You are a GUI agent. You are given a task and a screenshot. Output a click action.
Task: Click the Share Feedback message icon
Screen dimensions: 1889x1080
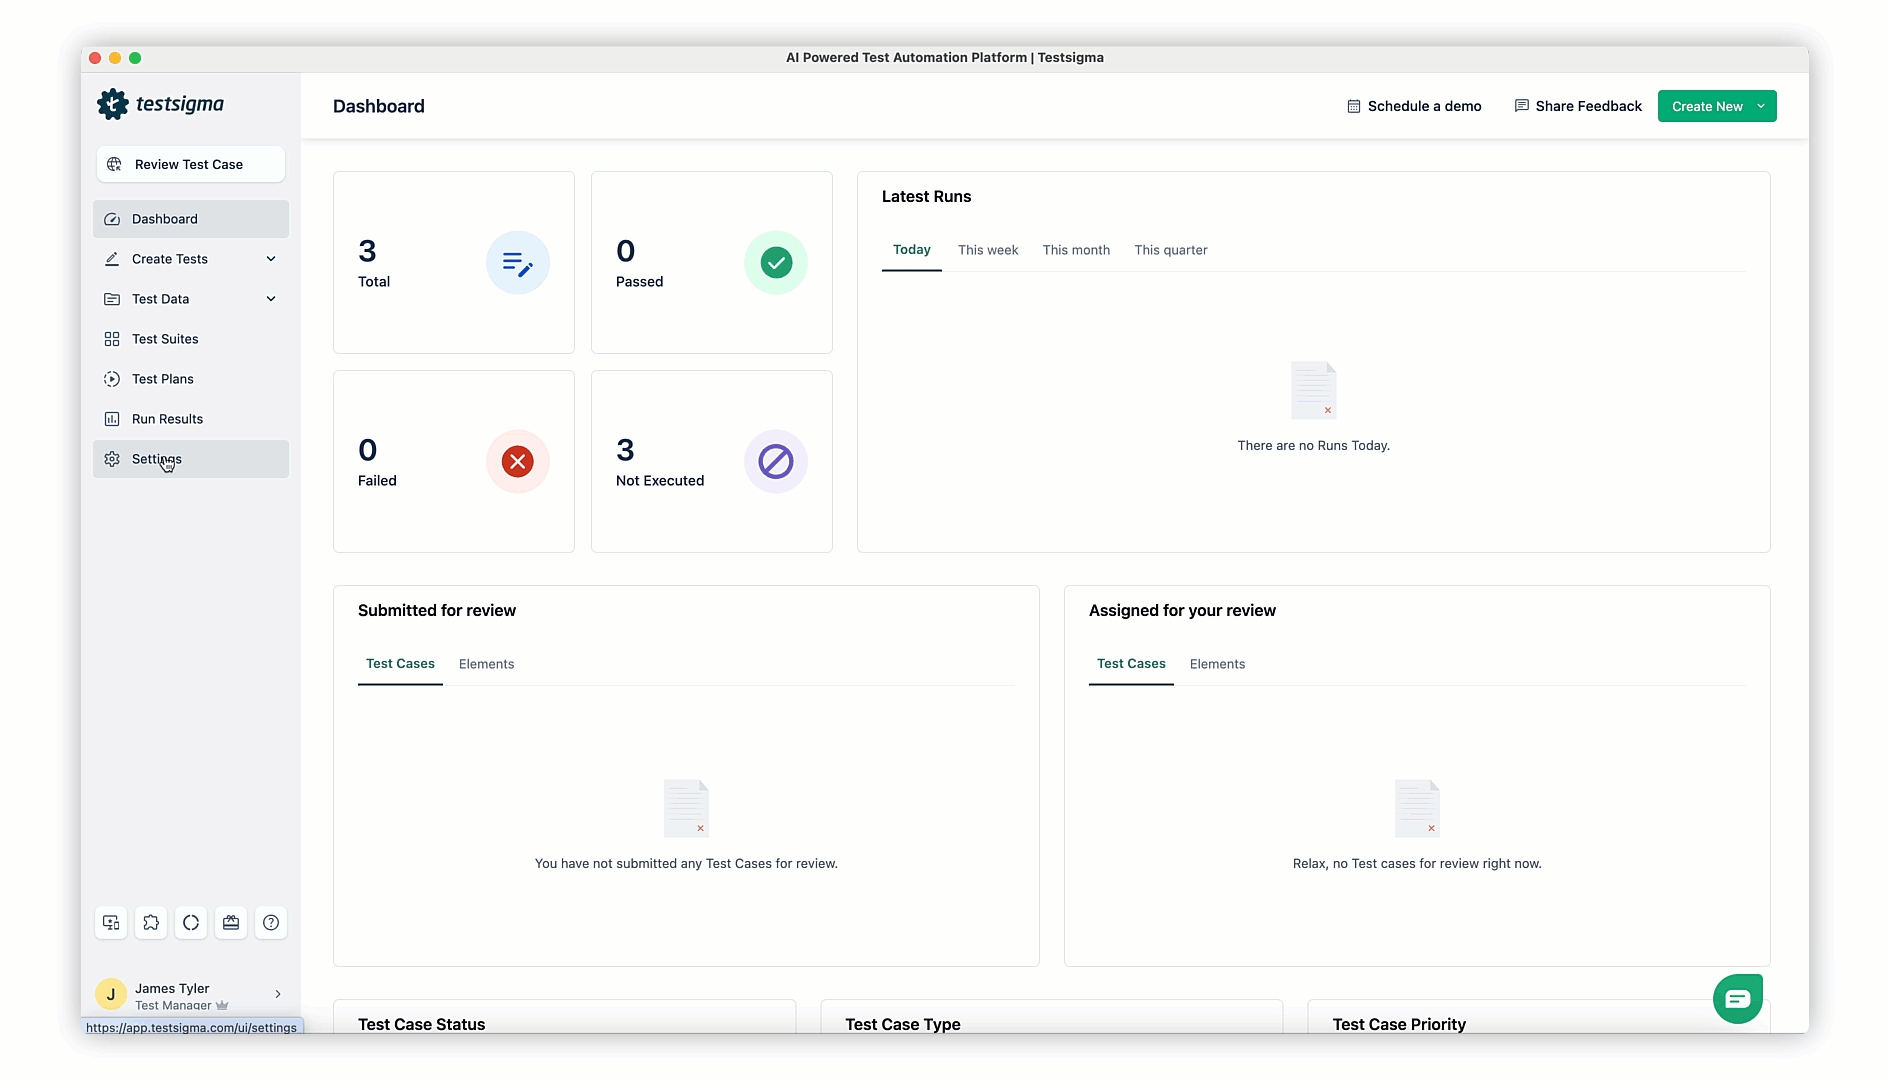pyautogui.click(x=1521, y=106)
